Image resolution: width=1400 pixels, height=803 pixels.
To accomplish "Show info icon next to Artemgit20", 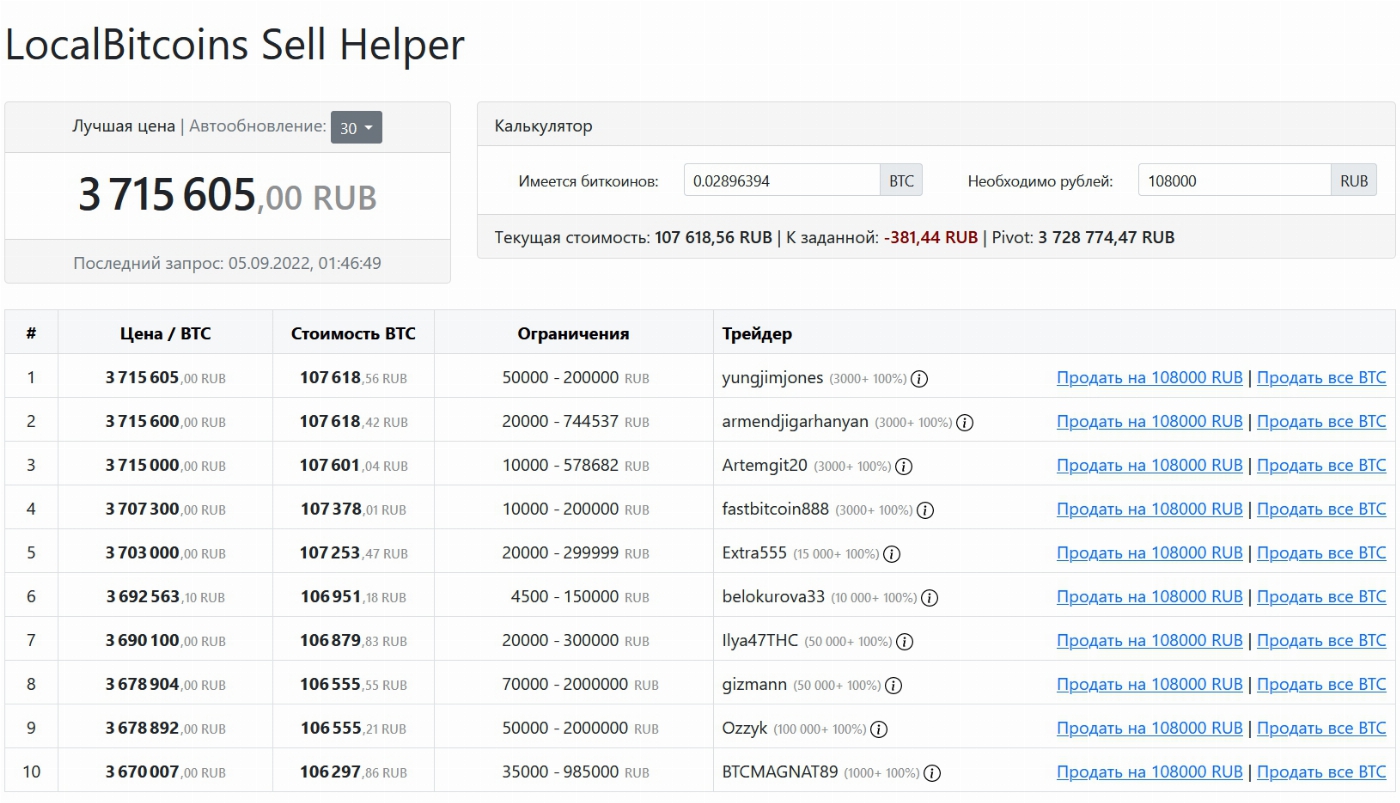I will (x=904, y=467).
